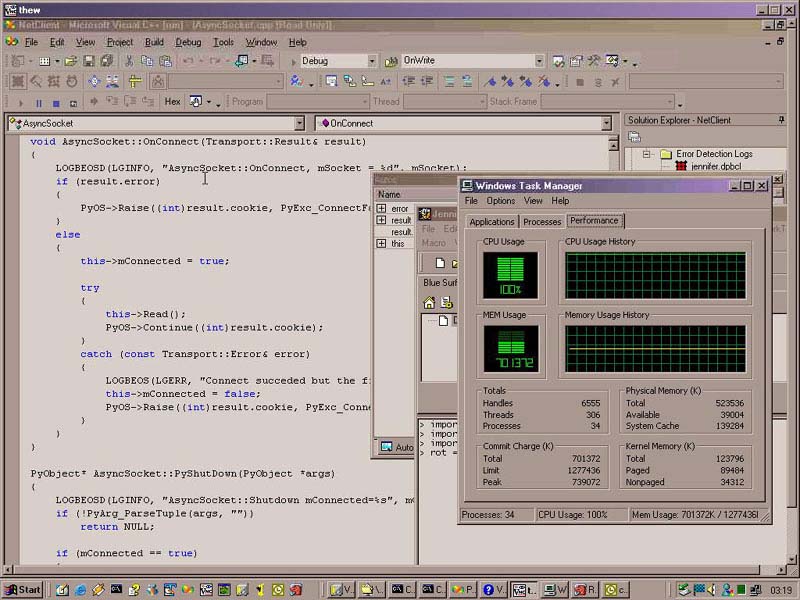
Task: Pin the Solution Explorer panel
Action: [x=781, y=120]
